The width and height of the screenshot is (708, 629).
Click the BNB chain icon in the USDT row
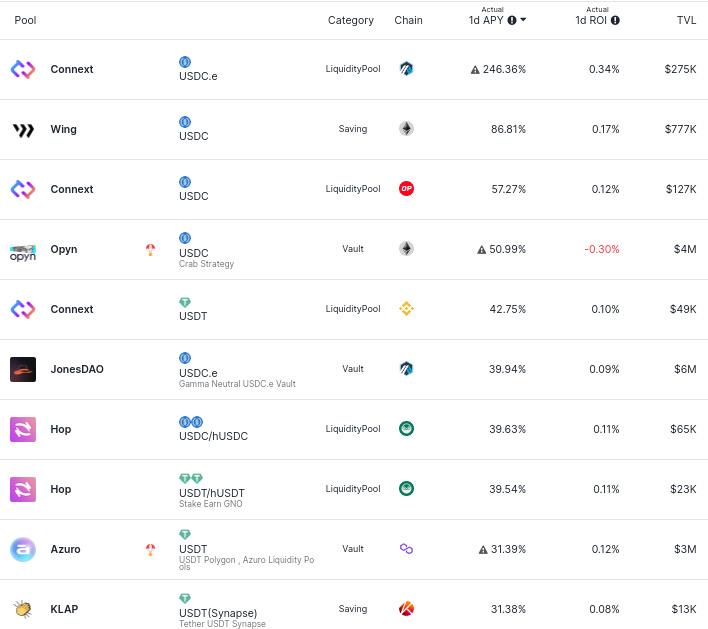tap(406, 309)
